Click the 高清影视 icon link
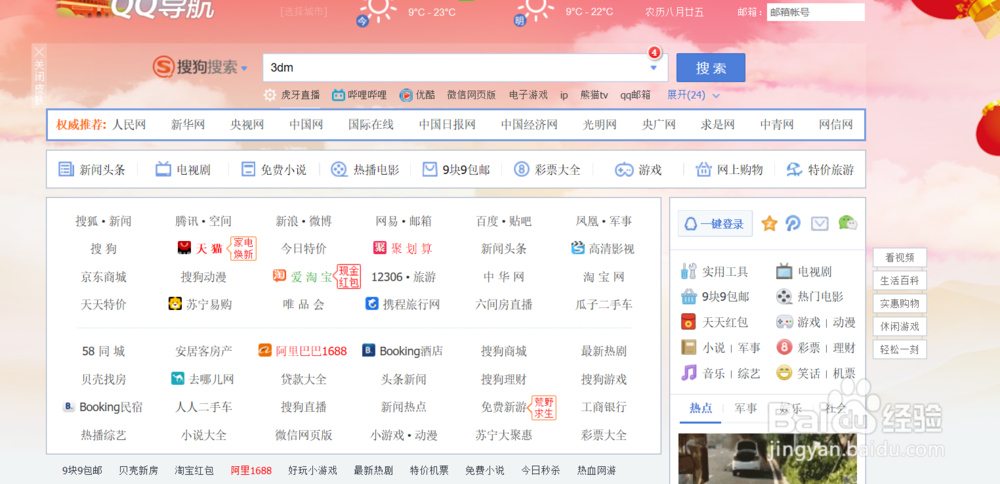Image resolution: width=1000 pixels, height=484 pixels. coord(578,248)
